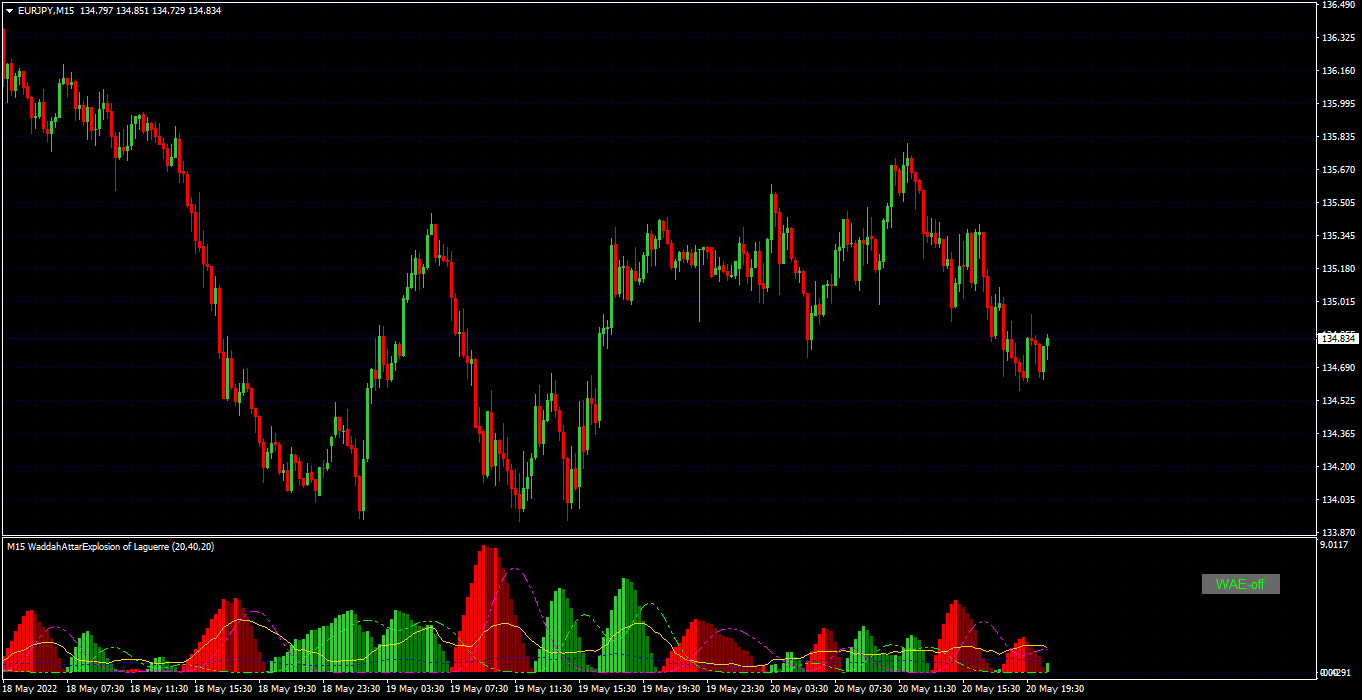Click the 19 May 11:30 time label
The image size is (1362, 700).
[x=543, y=689]
